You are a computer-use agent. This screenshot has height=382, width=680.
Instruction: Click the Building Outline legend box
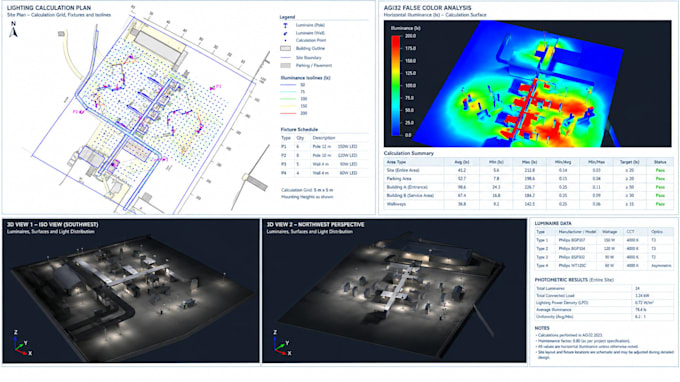click(x=285, y=49)
